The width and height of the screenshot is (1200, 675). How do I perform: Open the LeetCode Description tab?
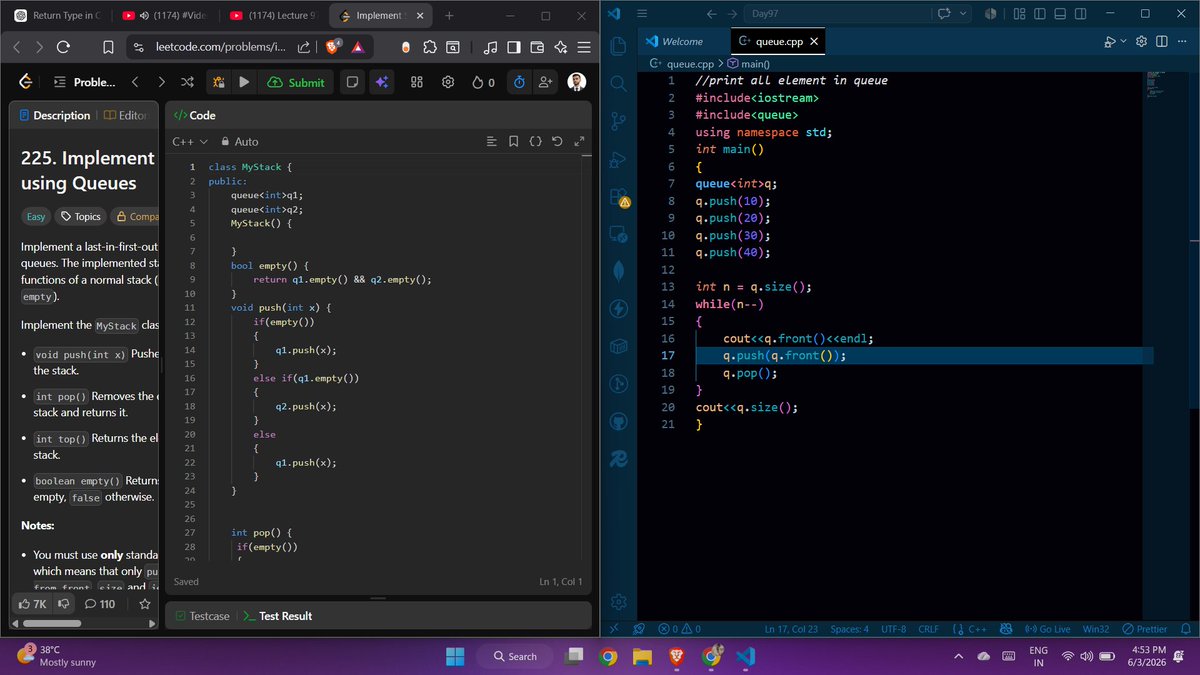tap(53, 115)
